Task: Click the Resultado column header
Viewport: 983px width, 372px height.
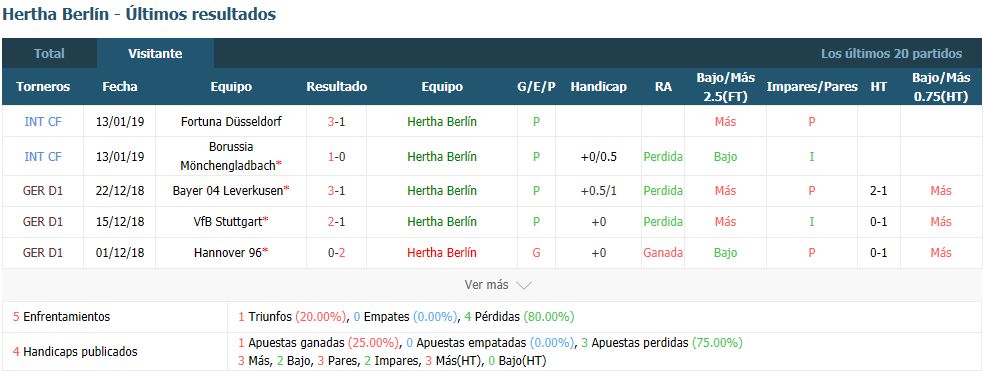Action: [337, 87]
